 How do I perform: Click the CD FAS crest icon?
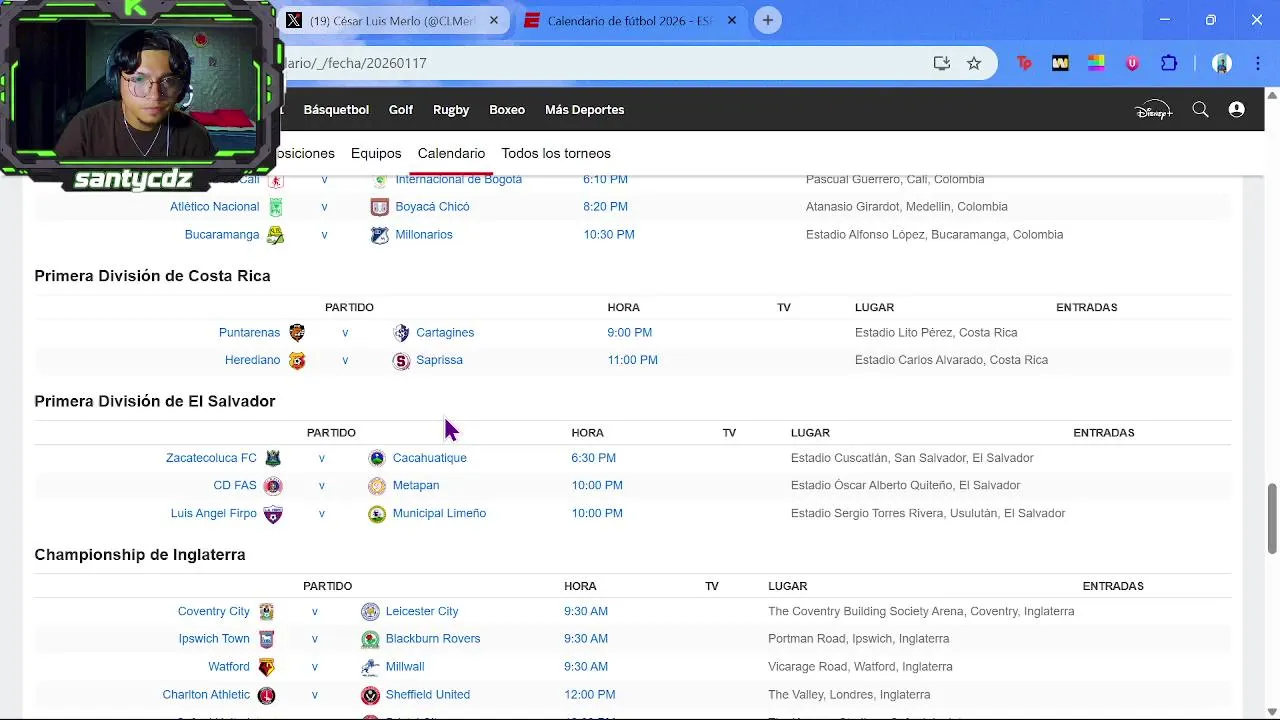coord(272,486)
